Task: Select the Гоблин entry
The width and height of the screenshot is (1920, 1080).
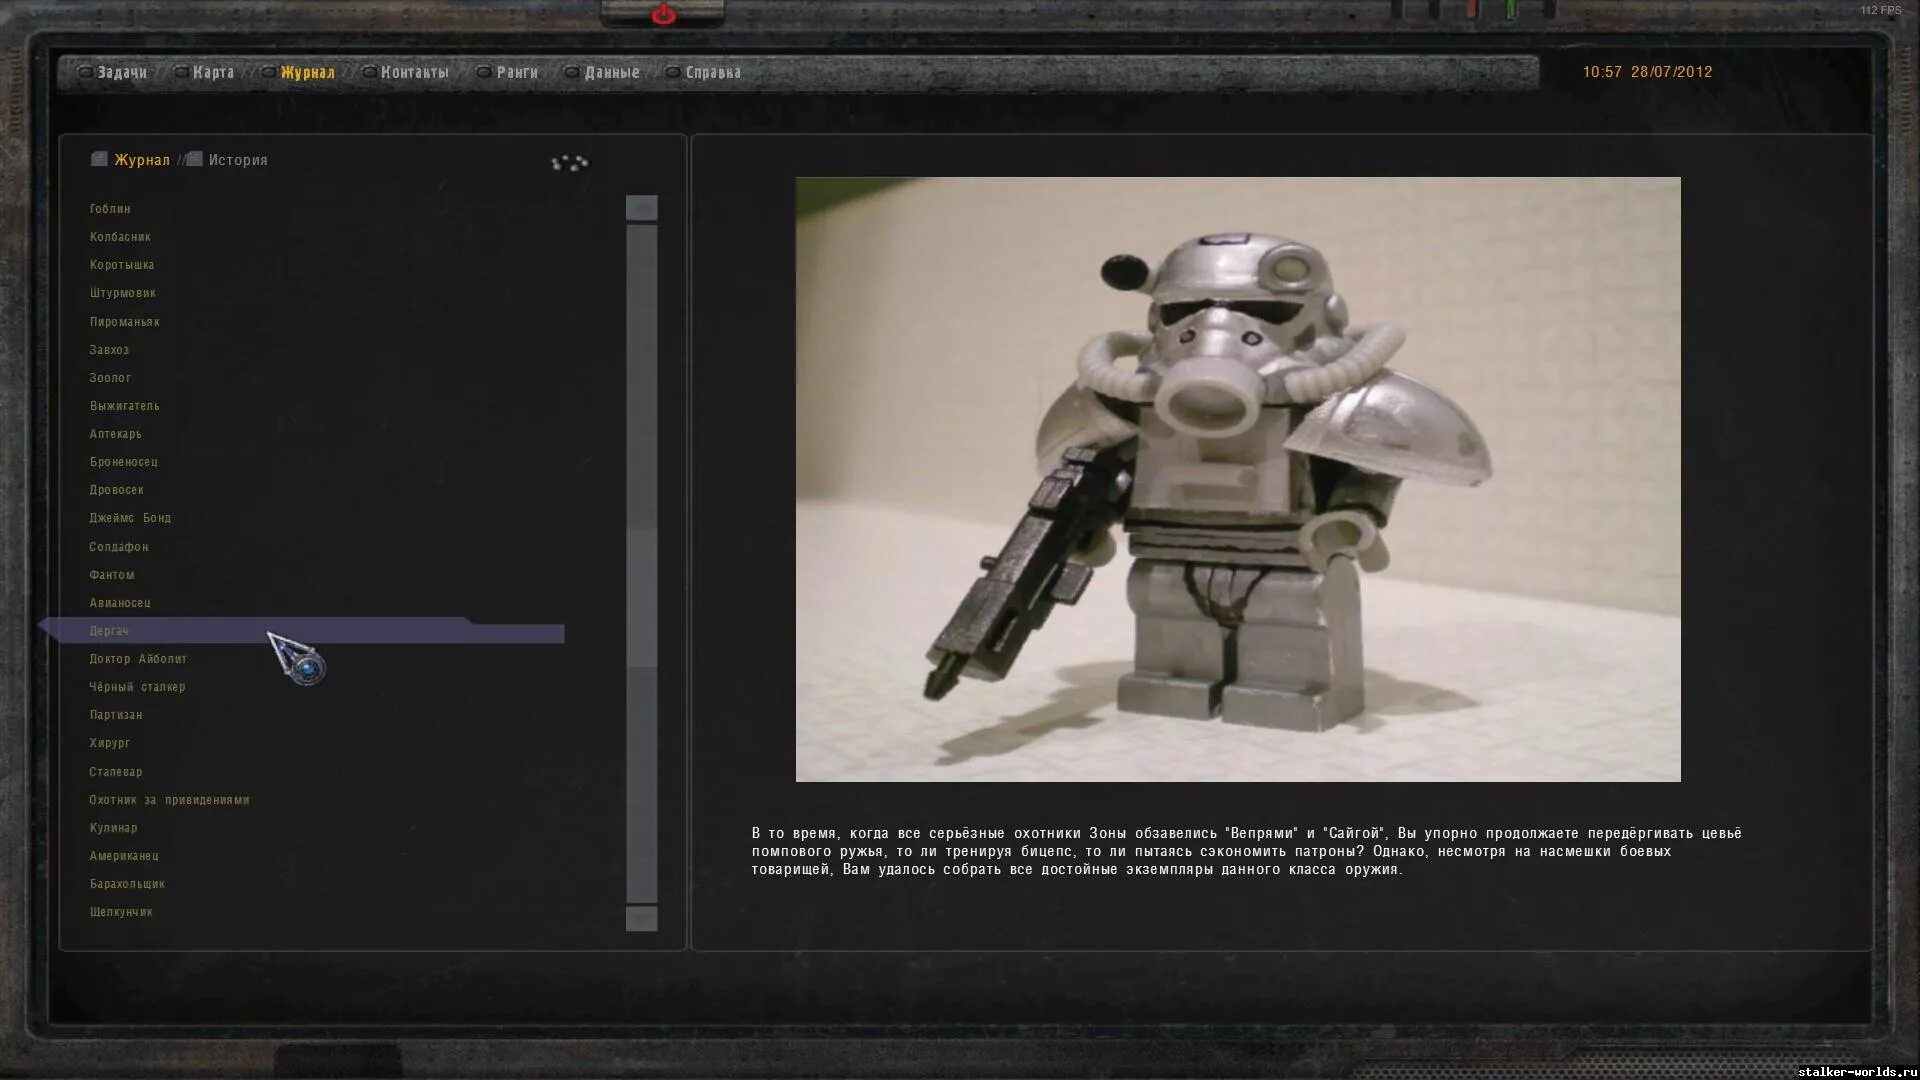Action: [x=110, y=209]
